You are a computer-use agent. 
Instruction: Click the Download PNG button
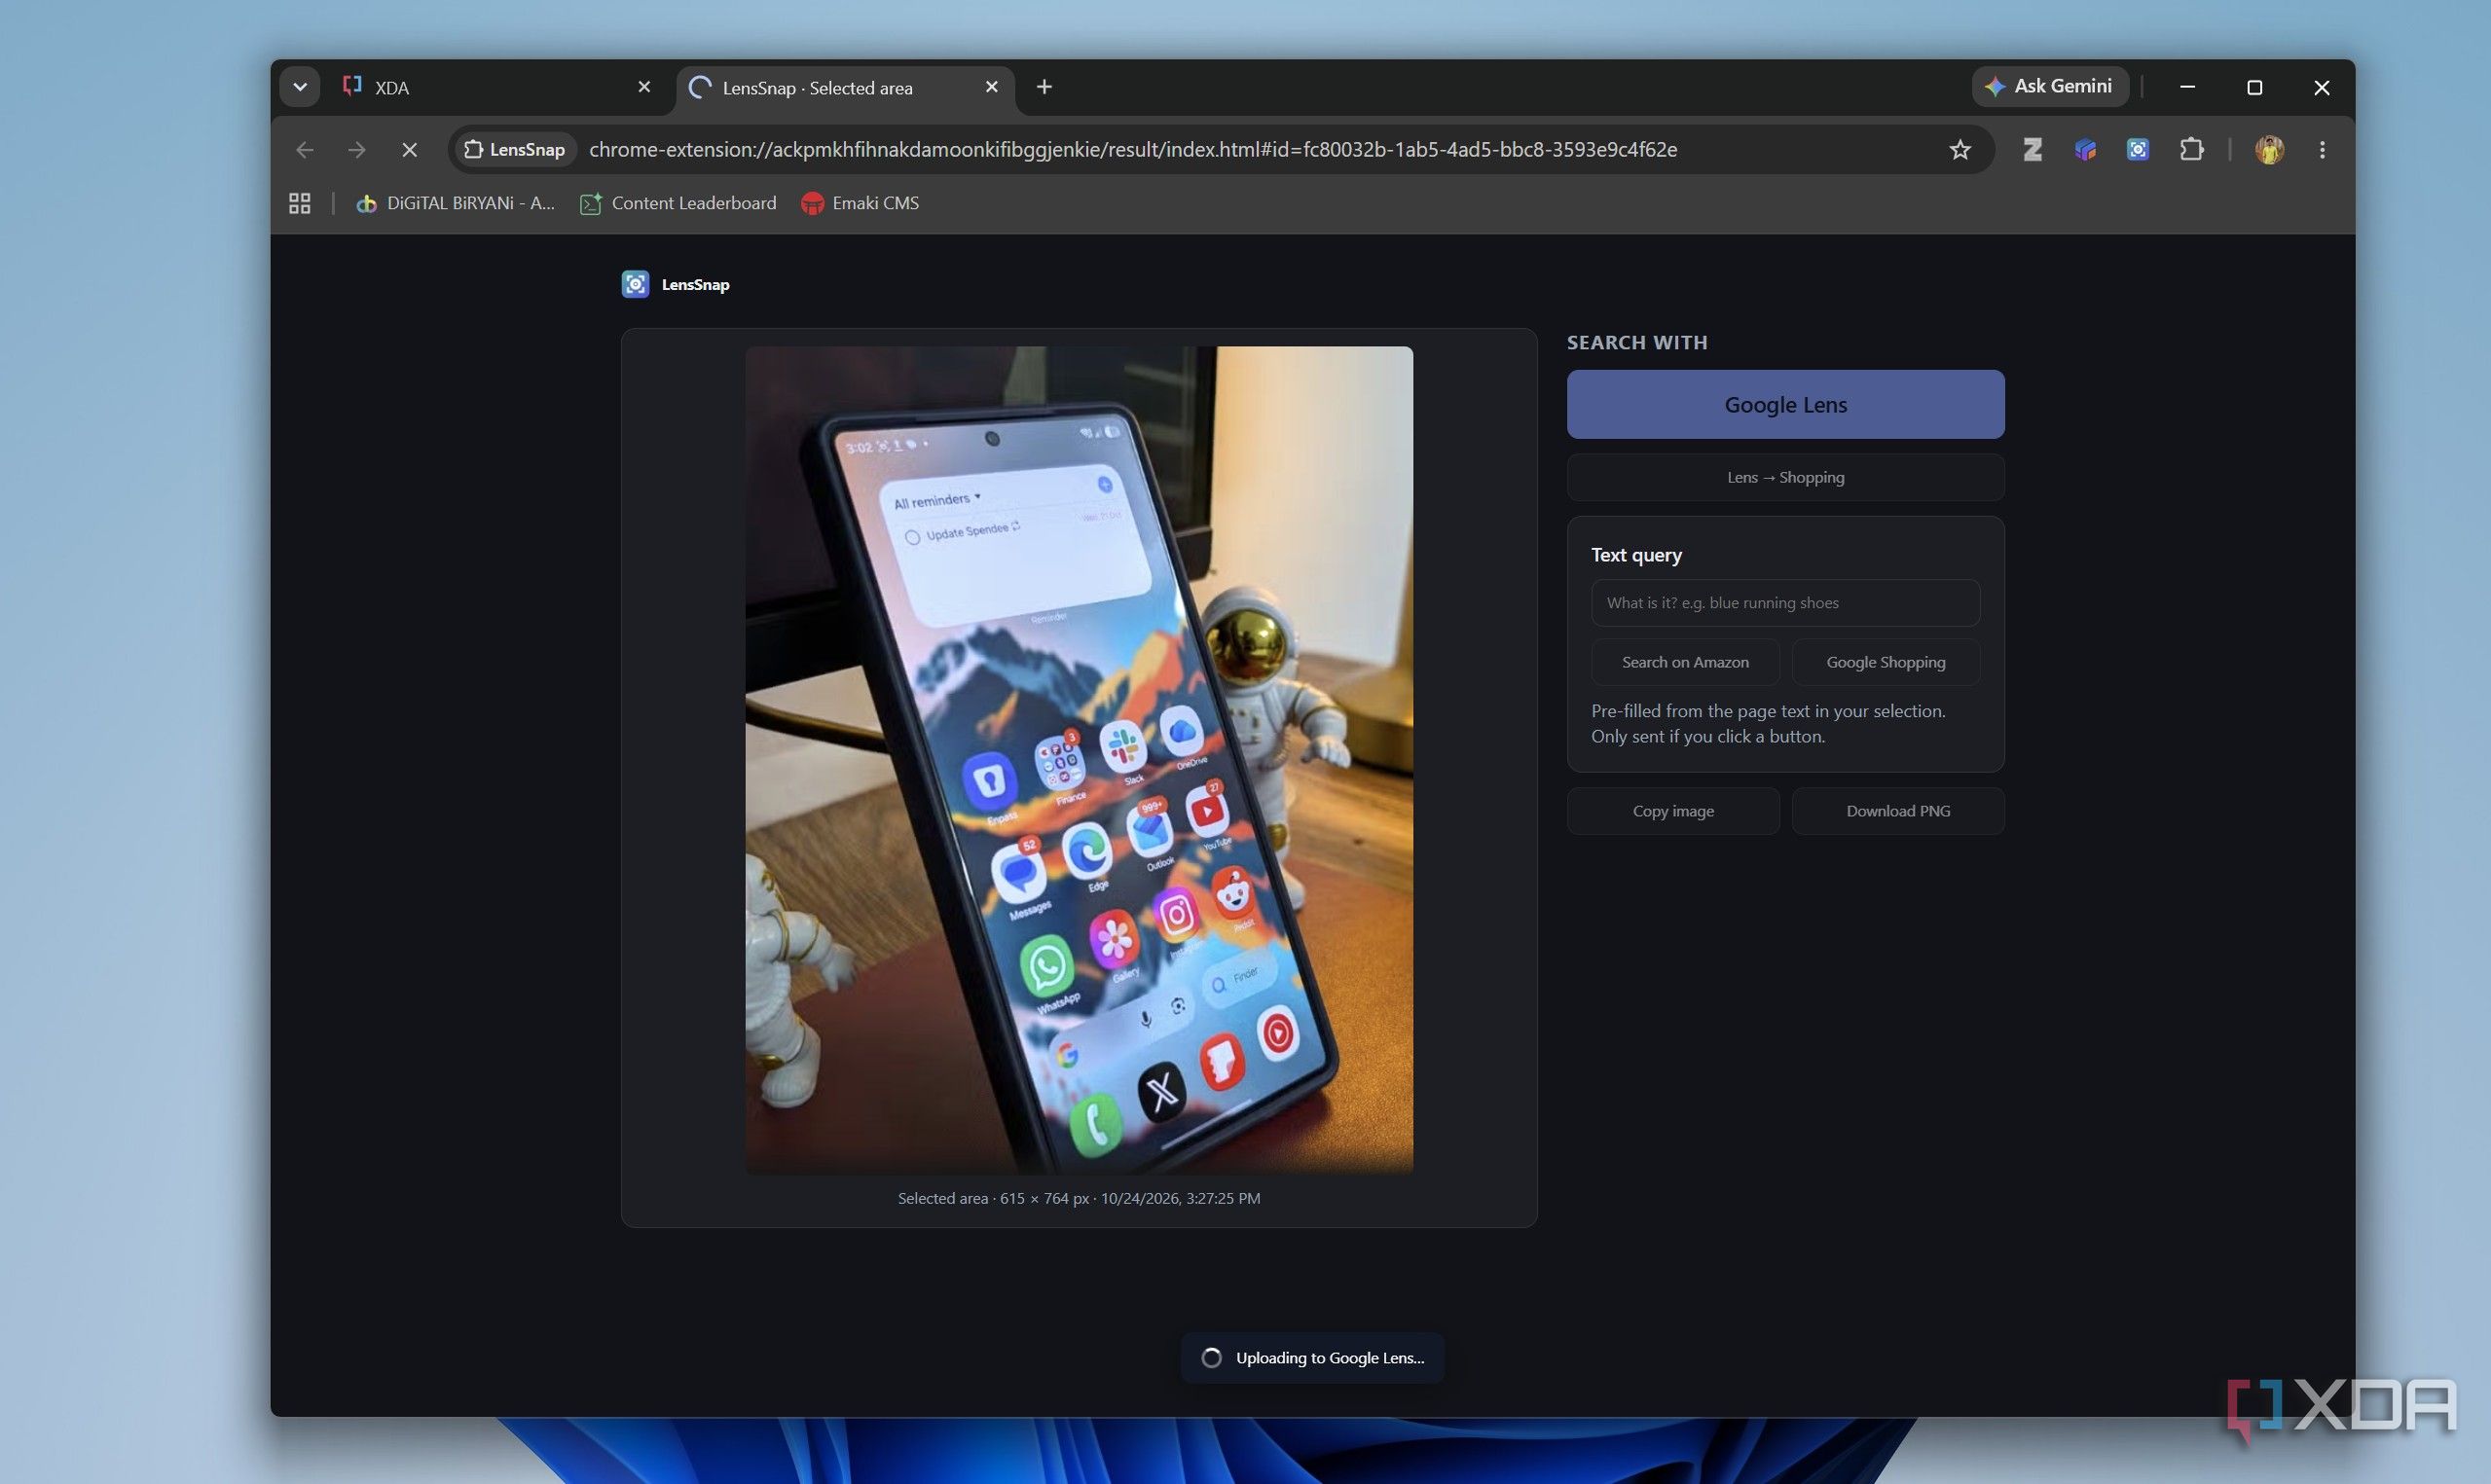[x=1898, y=811]
